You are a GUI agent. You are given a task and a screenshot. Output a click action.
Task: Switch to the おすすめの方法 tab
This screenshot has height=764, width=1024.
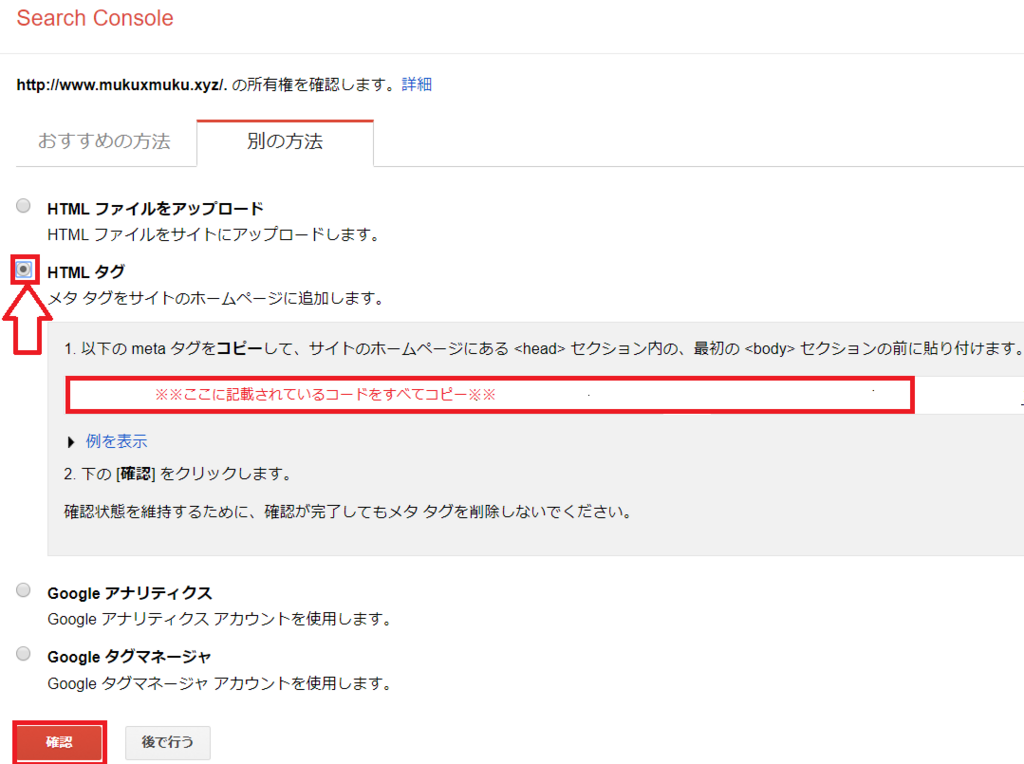tap(104, 142)
